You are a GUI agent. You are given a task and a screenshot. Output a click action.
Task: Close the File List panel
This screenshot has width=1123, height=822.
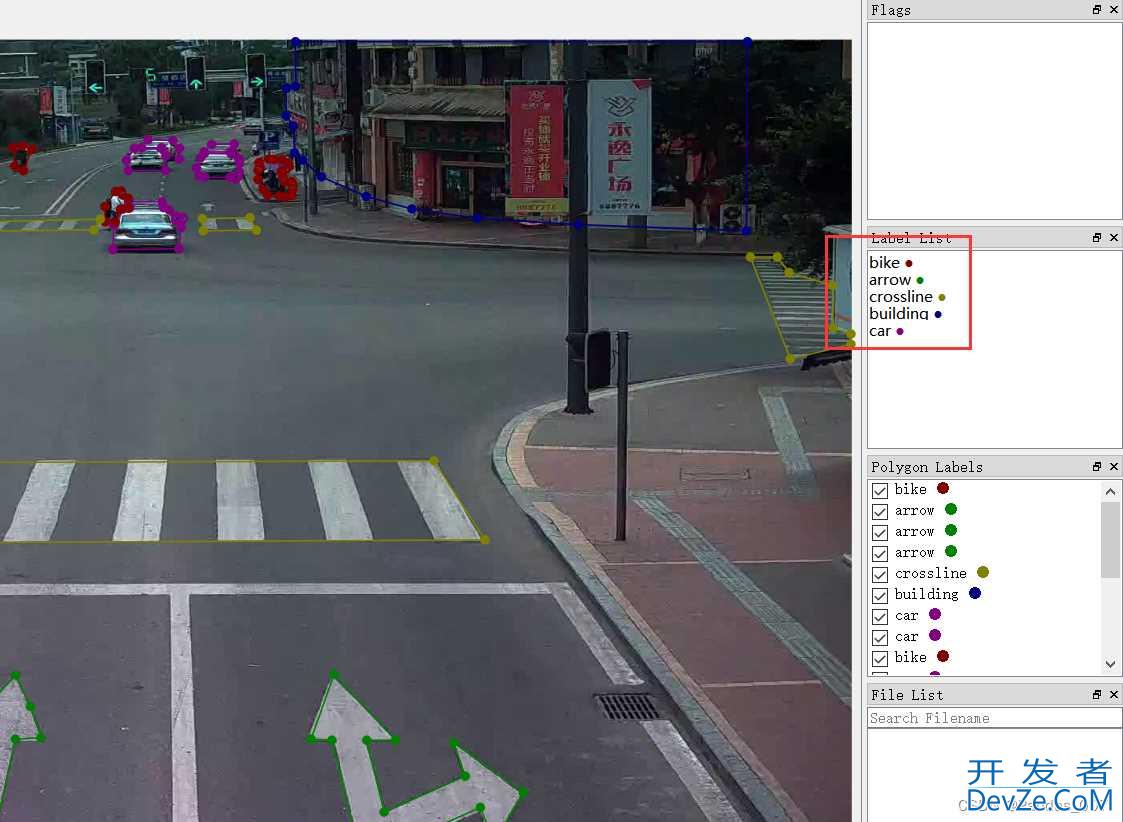(x=1114, y=695)
